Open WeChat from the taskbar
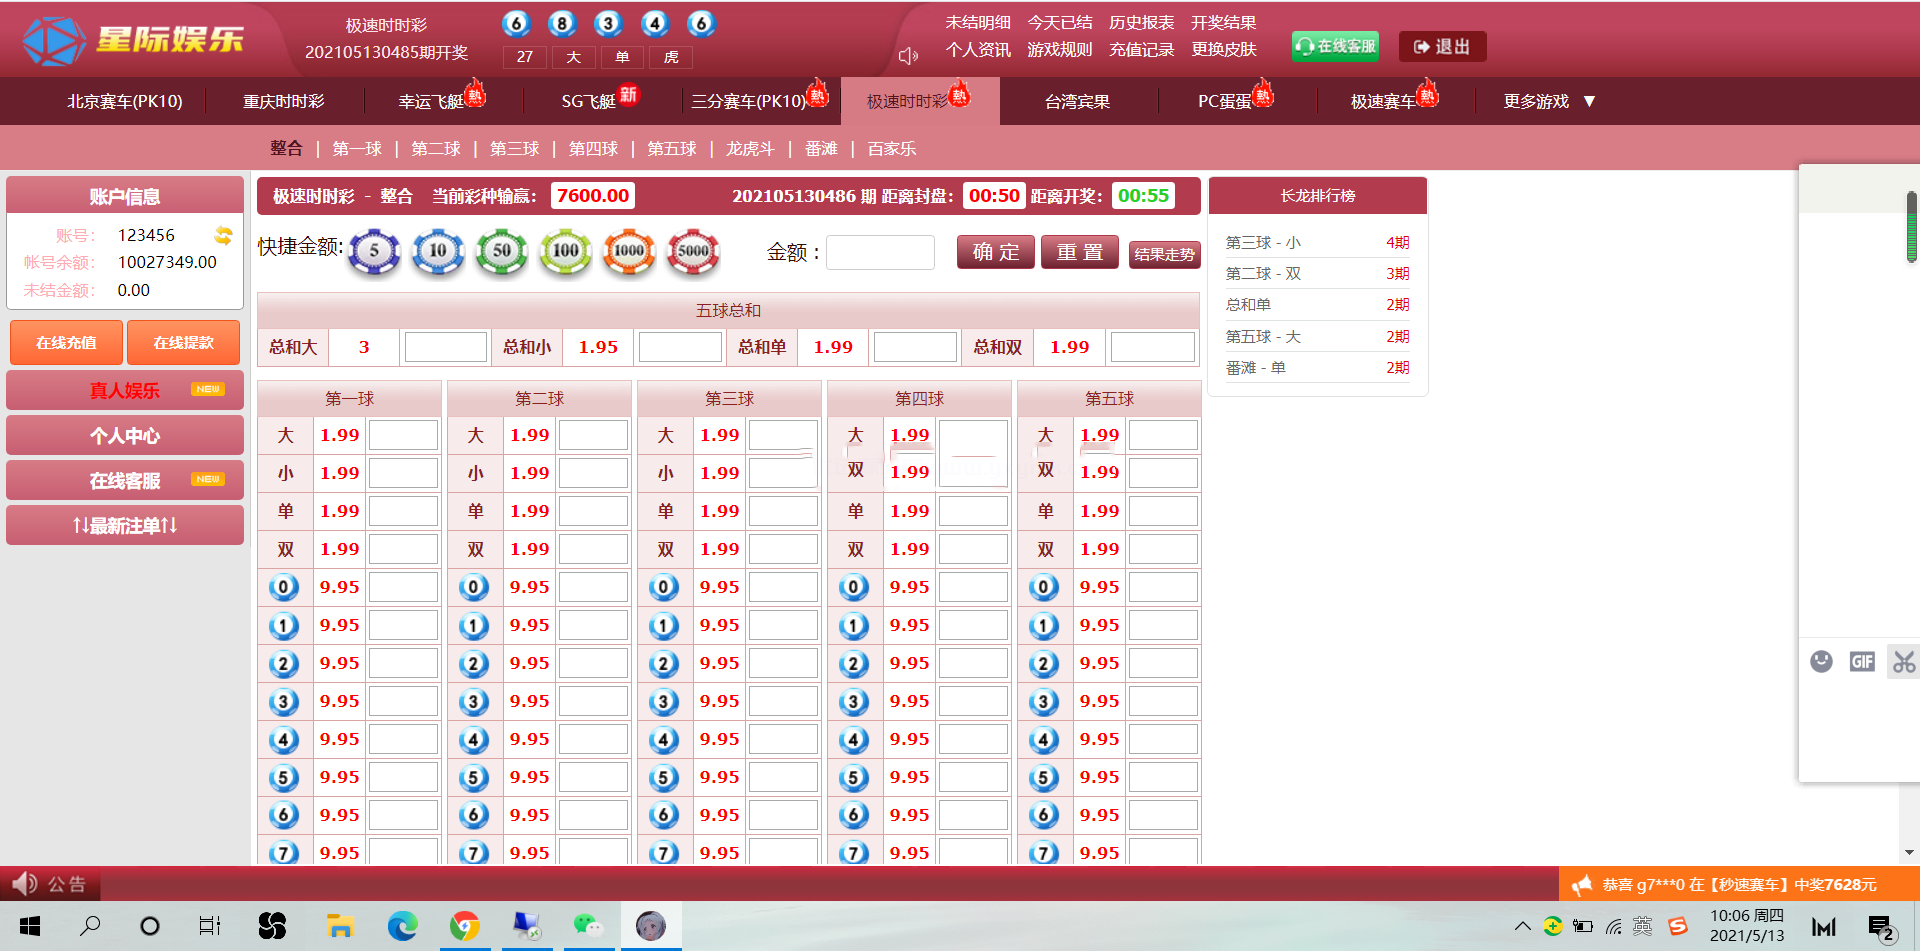Image resolution: width=1920 pixels, height=951 pixels. [x=588, y=926]
